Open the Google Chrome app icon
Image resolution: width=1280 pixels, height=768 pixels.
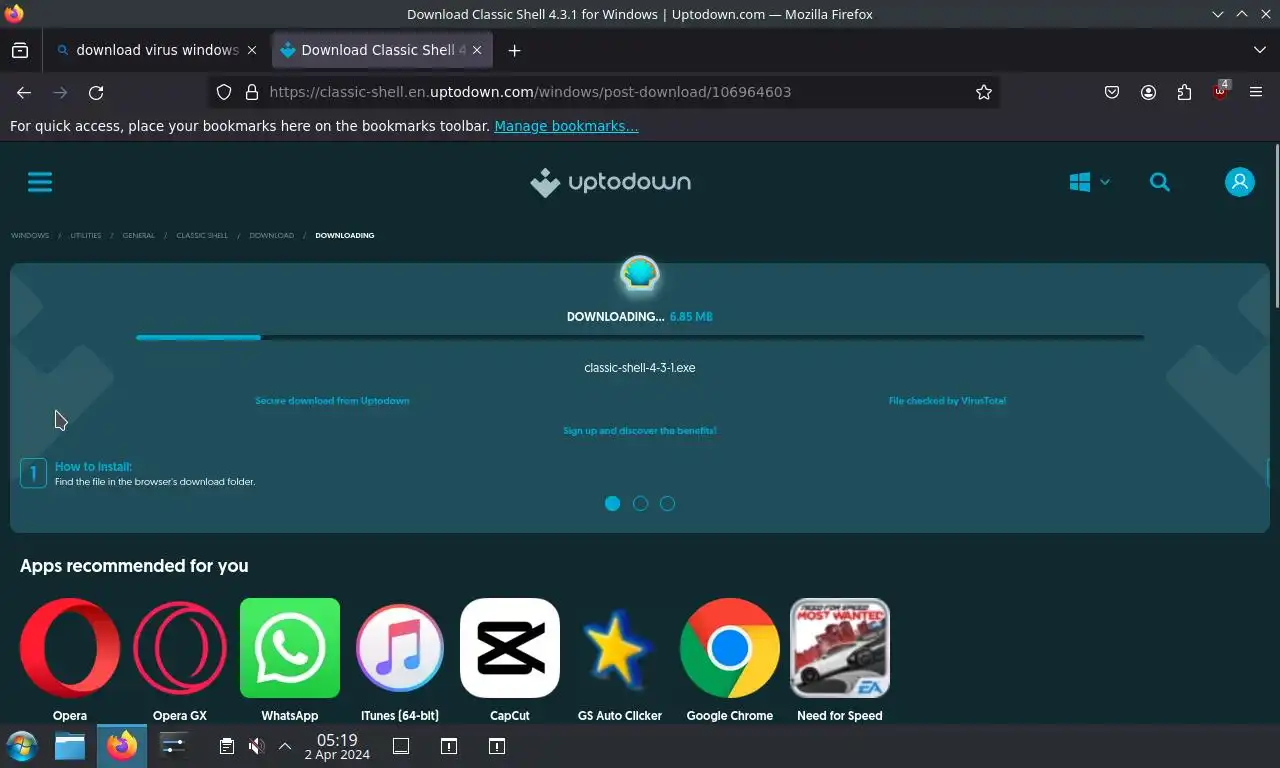click(730, 648)
